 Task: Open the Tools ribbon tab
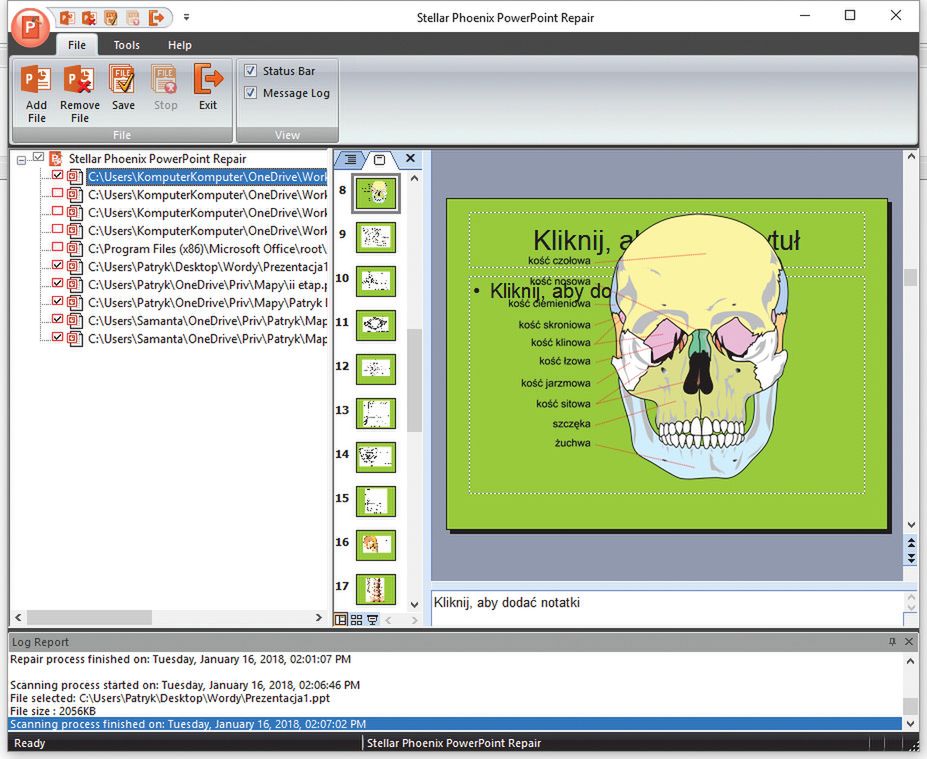pyautogui.click(x=127, y=45)
